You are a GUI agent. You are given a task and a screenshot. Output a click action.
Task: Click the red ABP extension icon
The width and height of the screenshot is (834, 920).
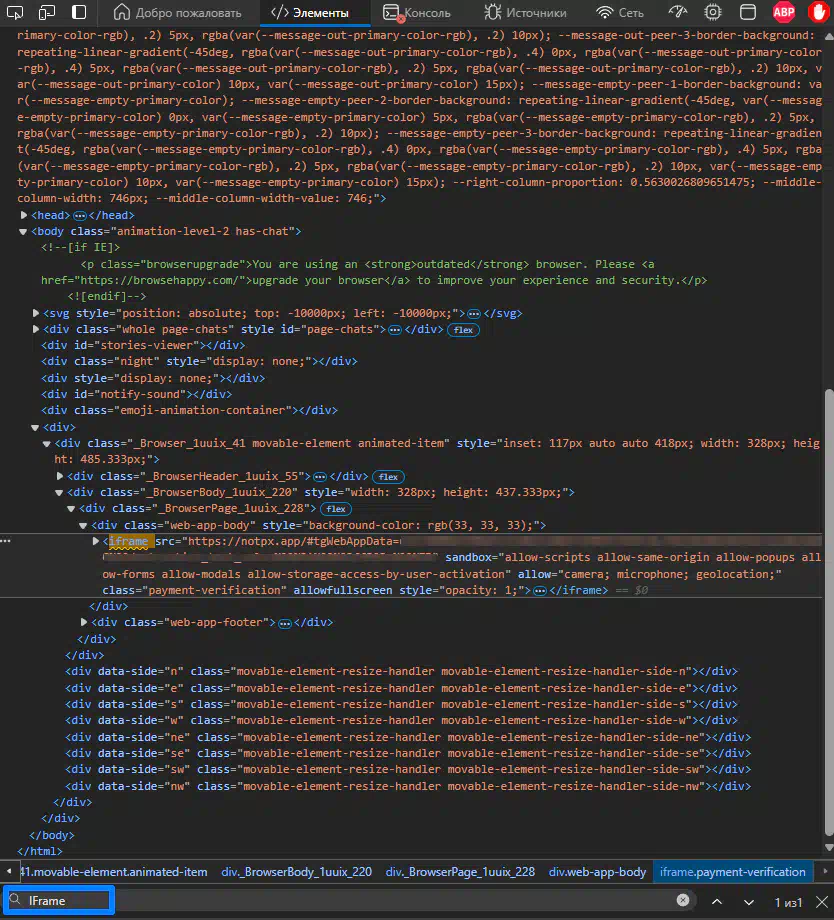click(784, 13)
